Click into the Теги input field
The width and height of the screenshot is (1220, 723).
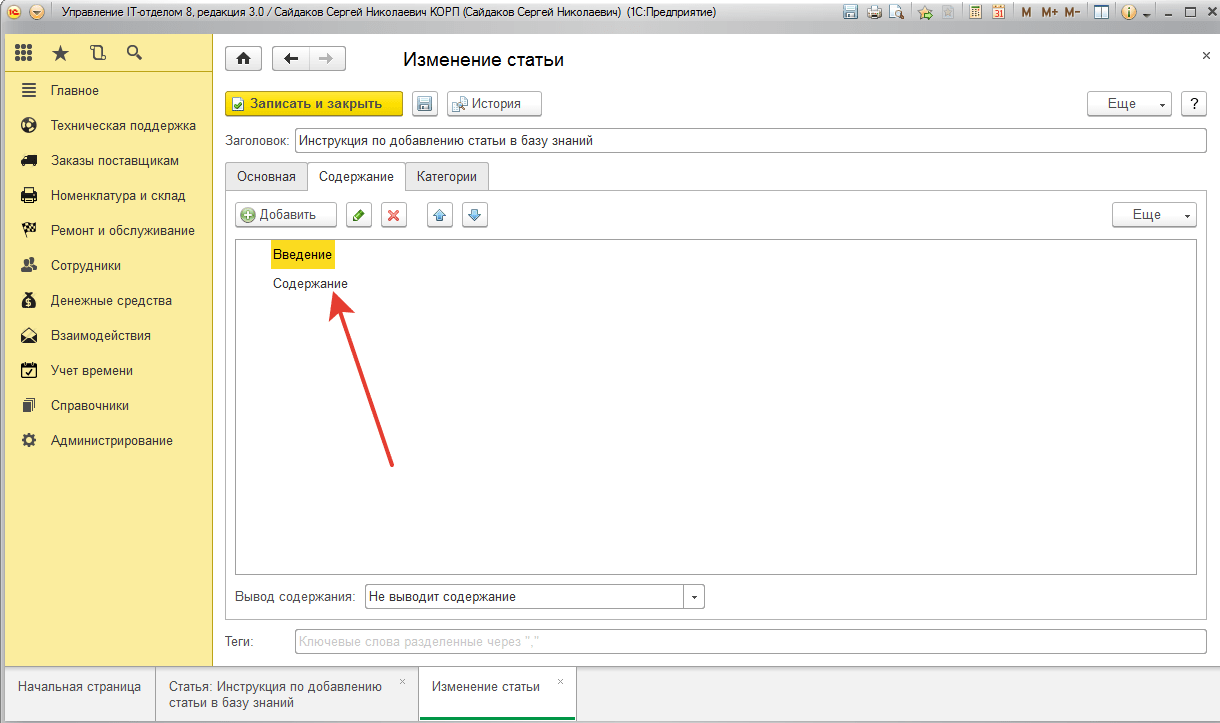coord(750,641)
